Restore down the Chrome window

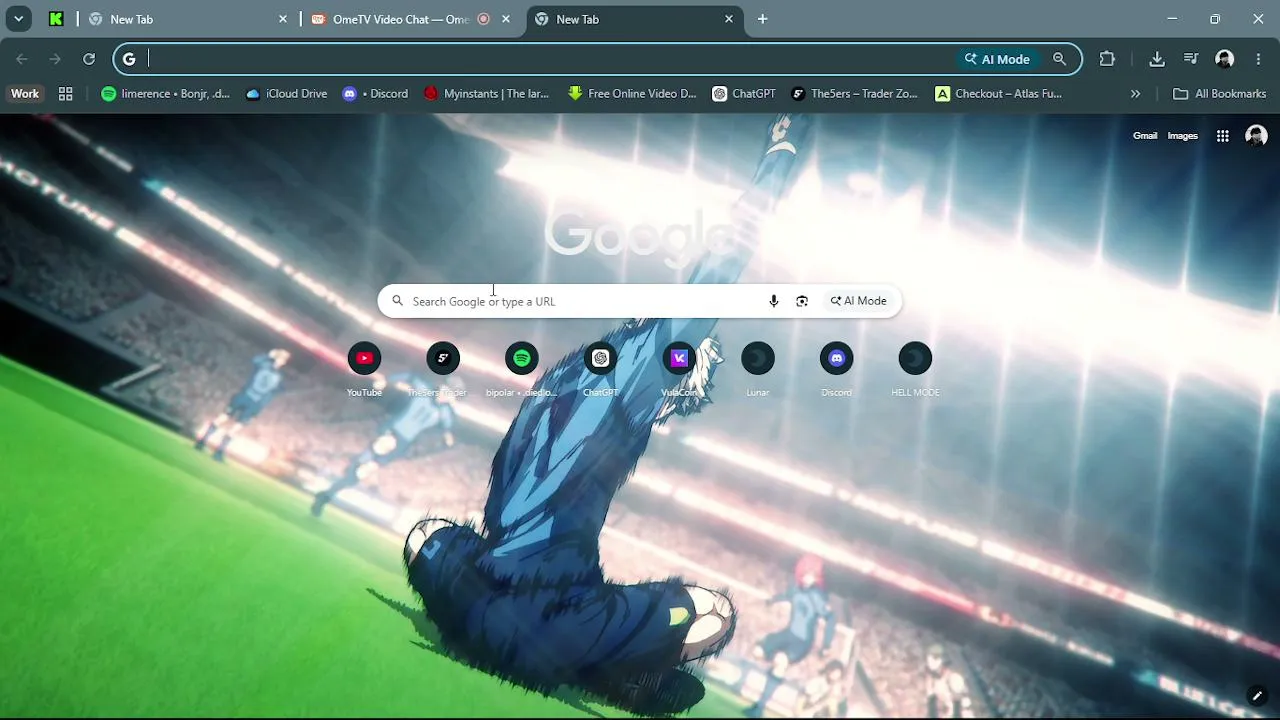tap(1215, 19)
